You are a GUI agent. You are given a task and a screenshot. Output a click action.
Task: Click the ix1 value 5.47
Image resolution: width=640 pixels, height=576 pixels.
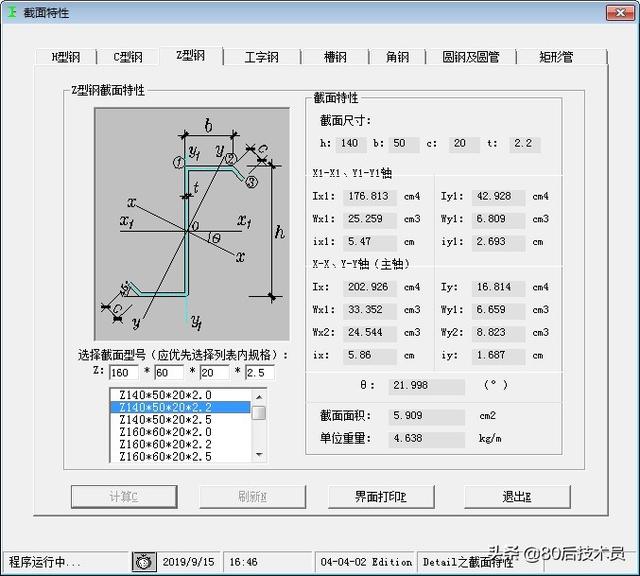(370, 242)
